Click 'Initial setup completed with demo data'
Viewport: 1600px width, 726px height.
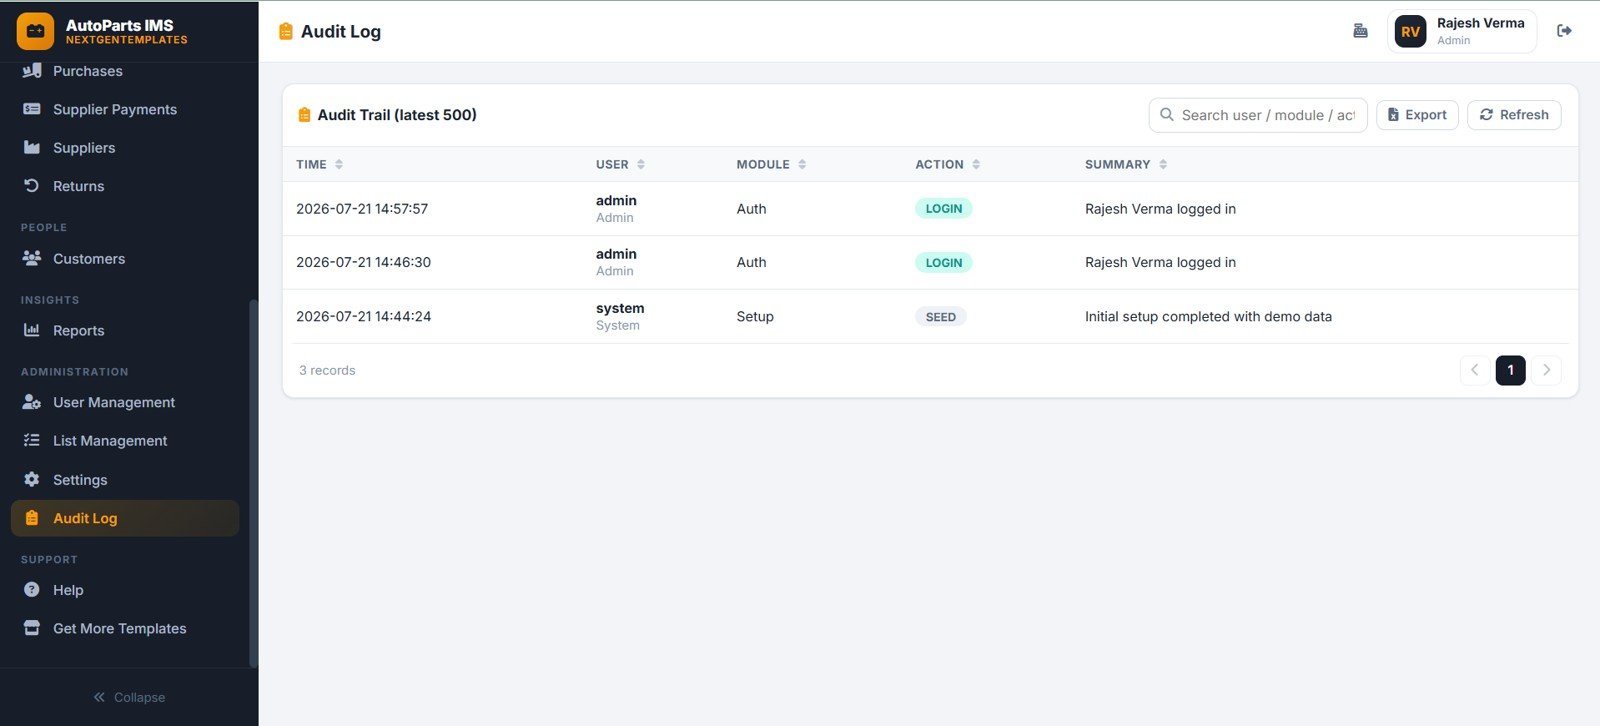click(1208, 316)
